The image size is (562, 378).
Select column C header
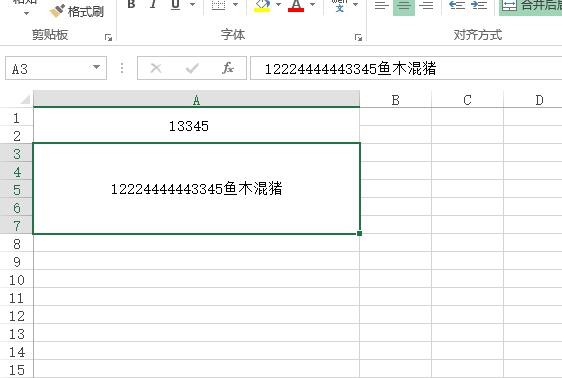coord(467,100)
